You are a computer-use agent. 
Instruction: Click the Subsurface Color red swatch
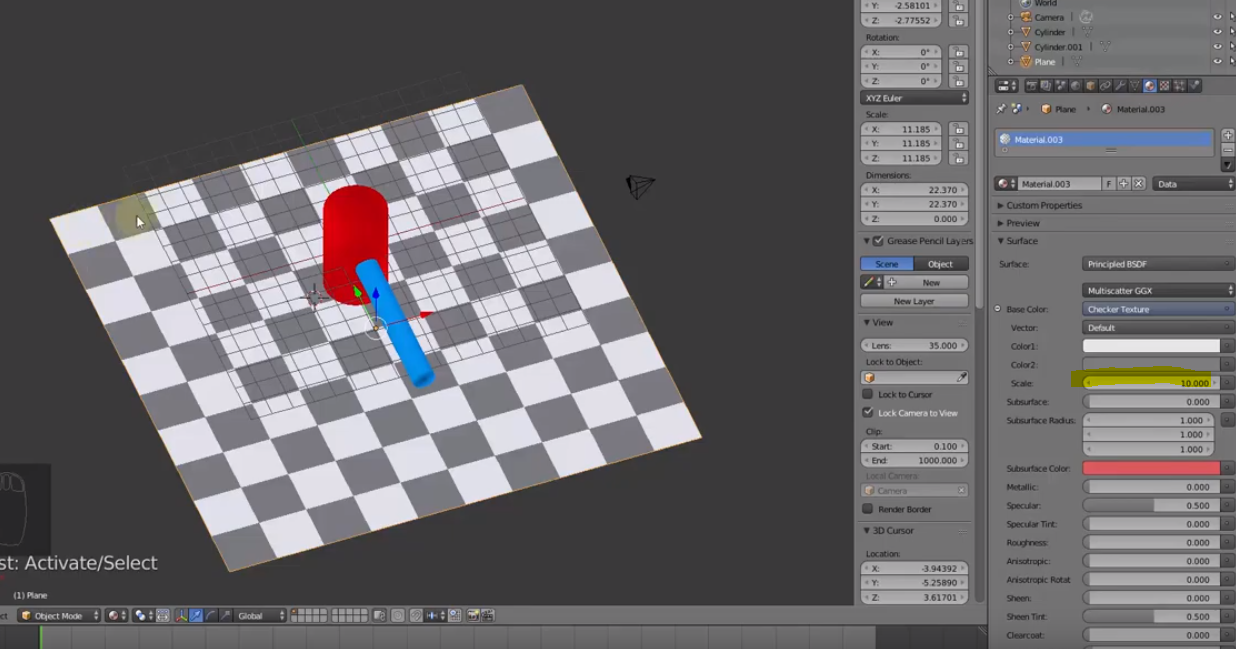pyautogui.click(x=1152, y=468)
